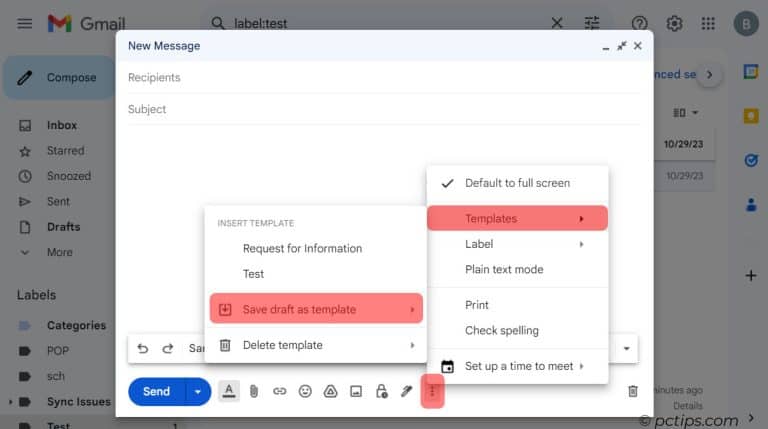This screenshot has width=768, height=429.
Task: Insert the Request for Information template
Action: pyautogui.click(x=302, y=248)
